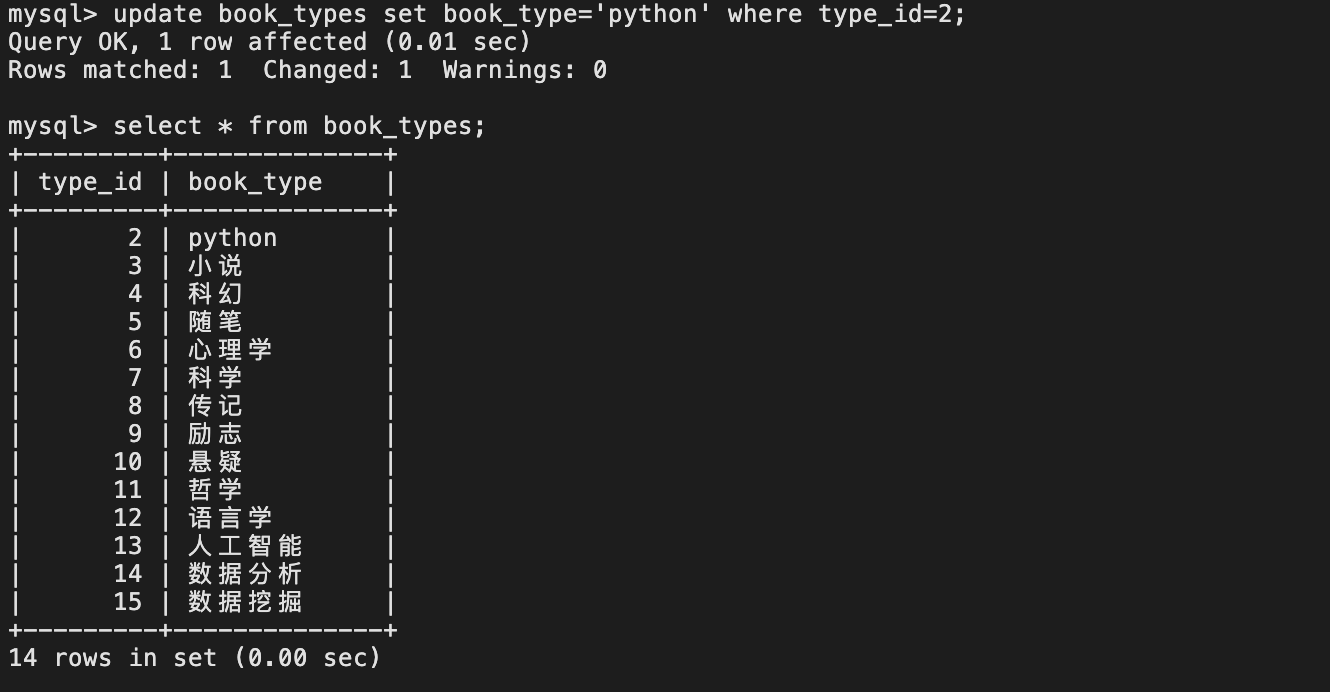Click the 励志 entry in the table
Screen dimensions: 1330x692
tap(215, 434)
